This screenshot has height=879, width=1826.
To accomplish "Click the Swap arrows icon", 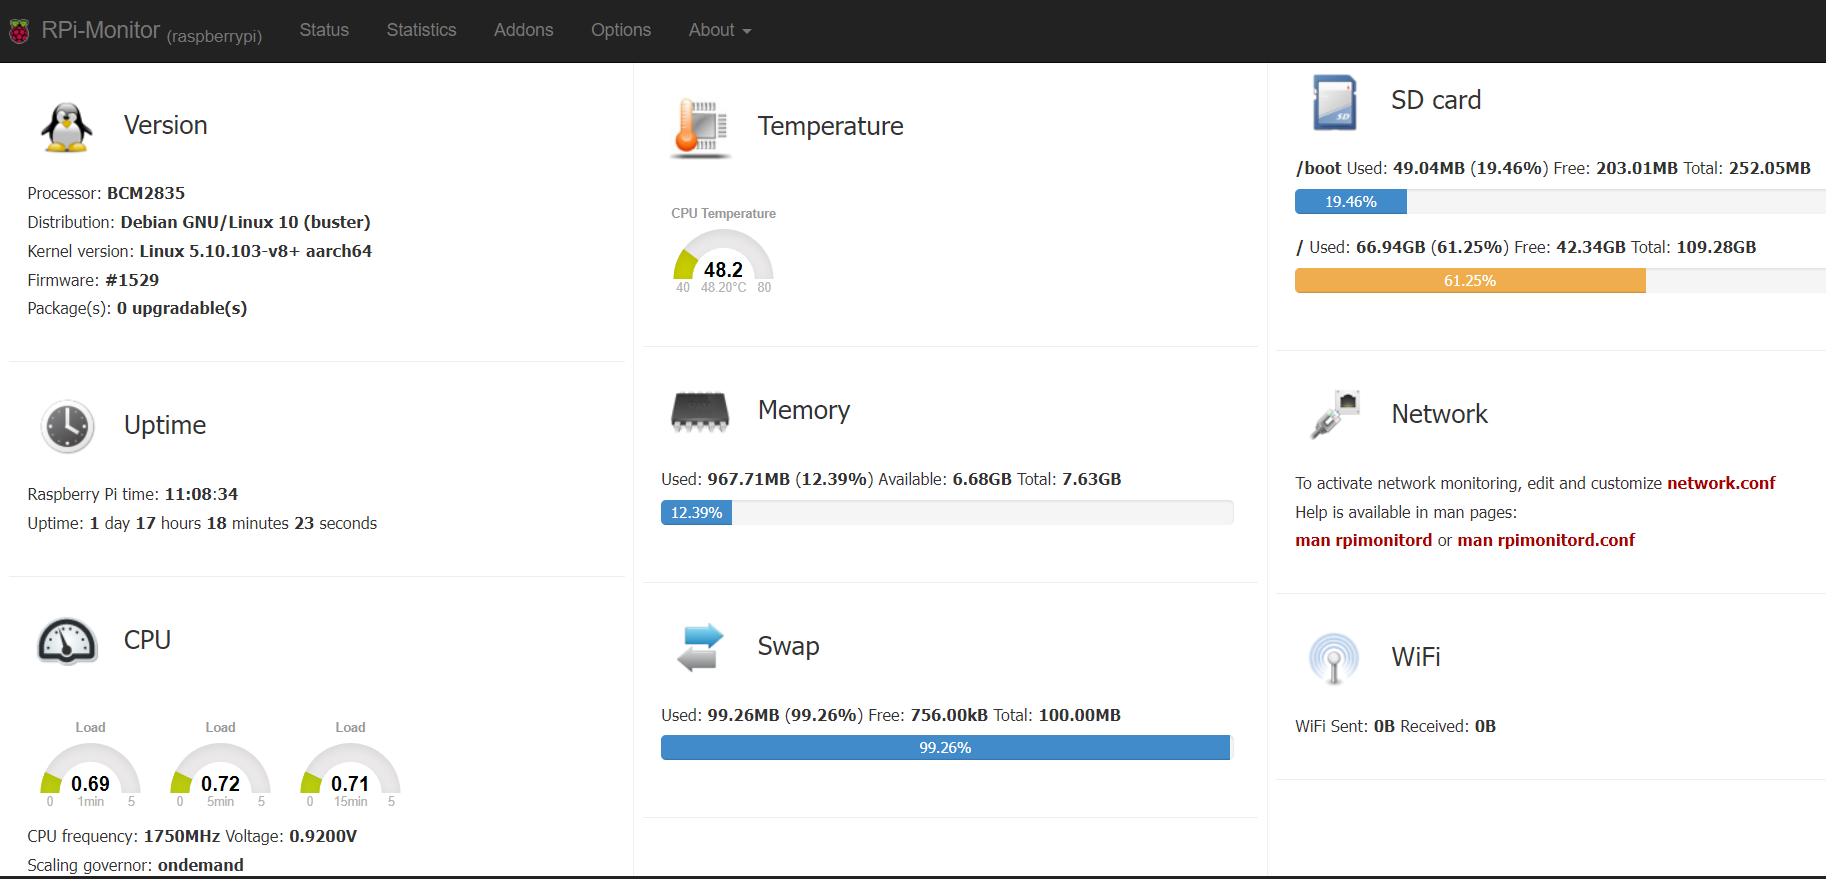I will point(700,647).
